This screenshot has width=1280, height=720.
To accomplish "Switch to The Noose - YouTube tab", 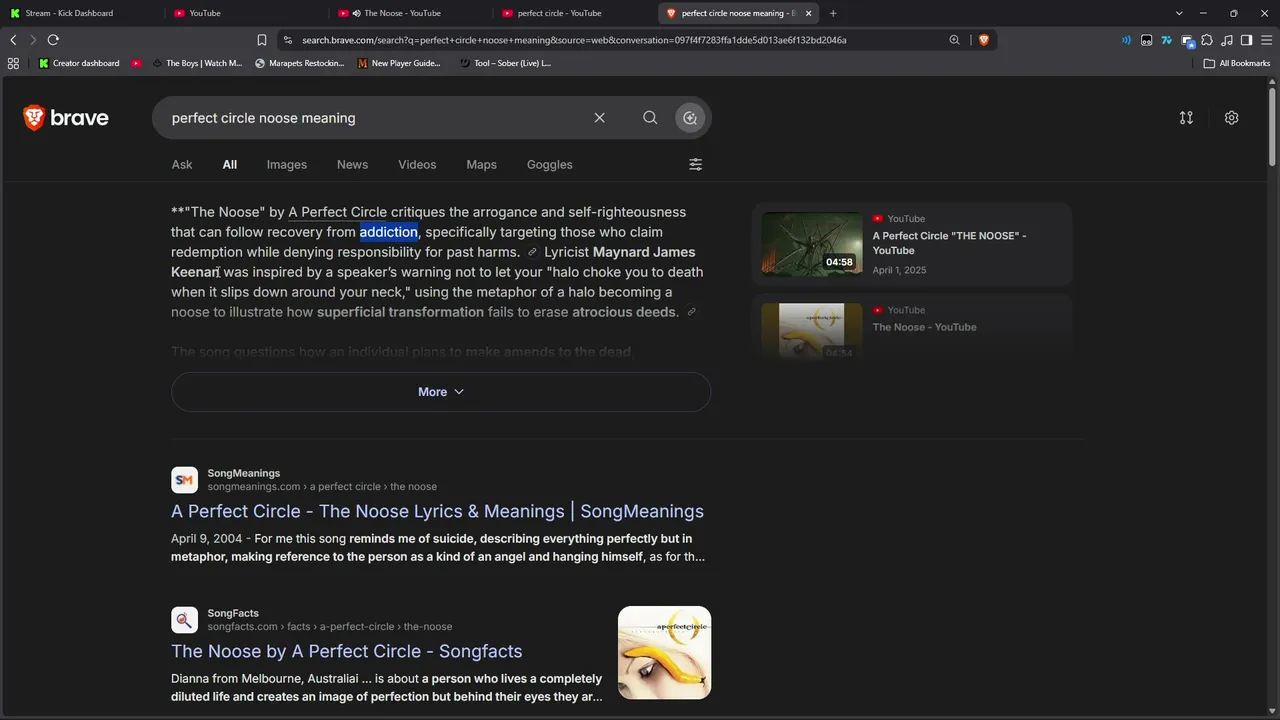I will pos(410,13).
